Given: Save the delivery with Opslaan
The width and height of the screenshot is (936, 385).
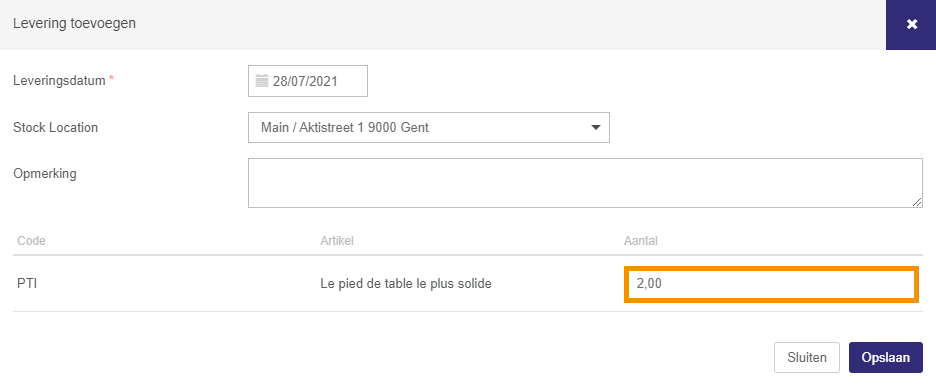Looking at the screenshot, I should (x=886, y=358).
